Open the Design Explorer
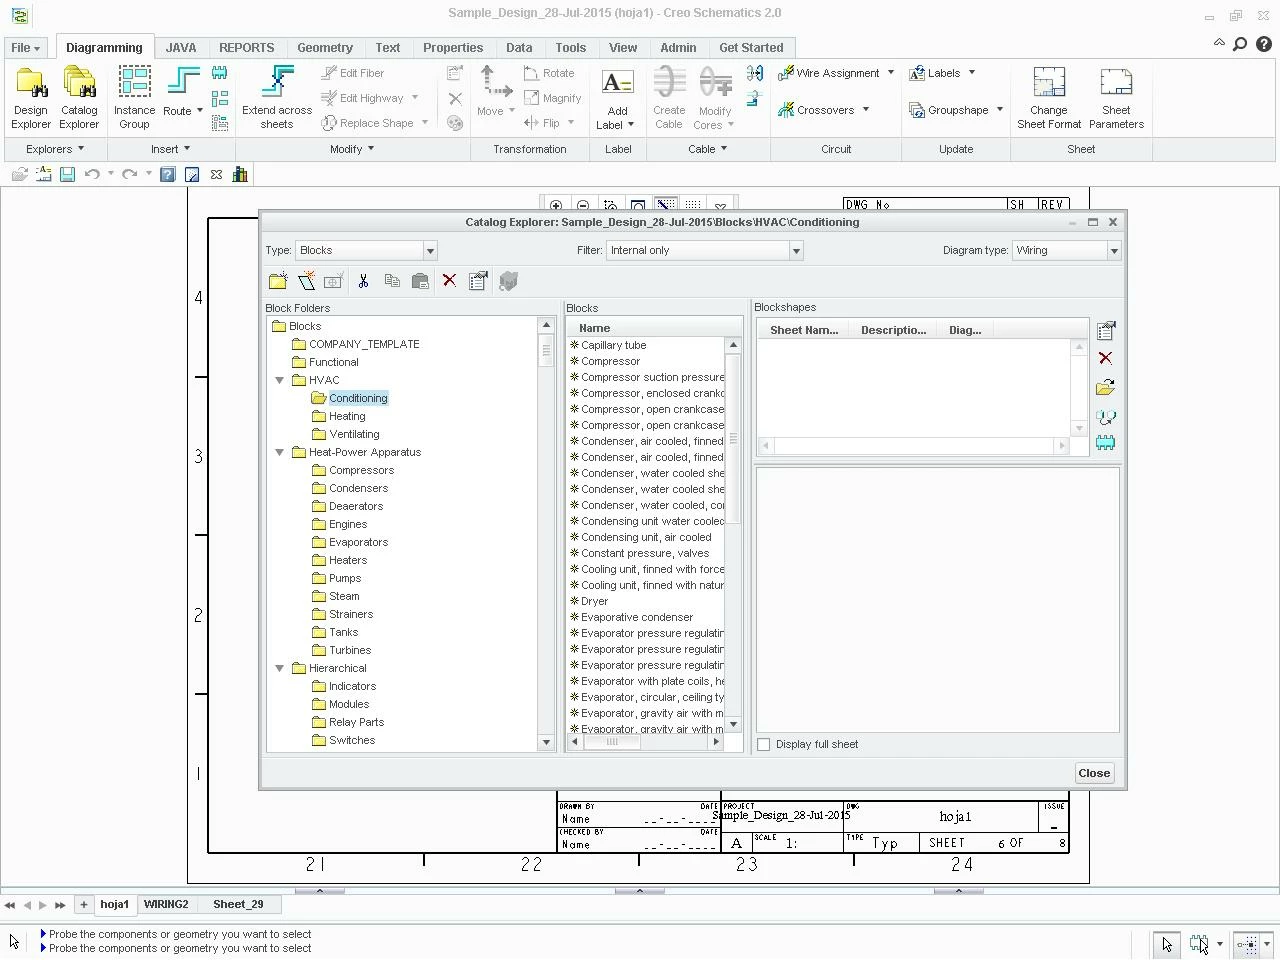Screen dimensions: 1280x960 pyautogui.click(x=31, y=98)
